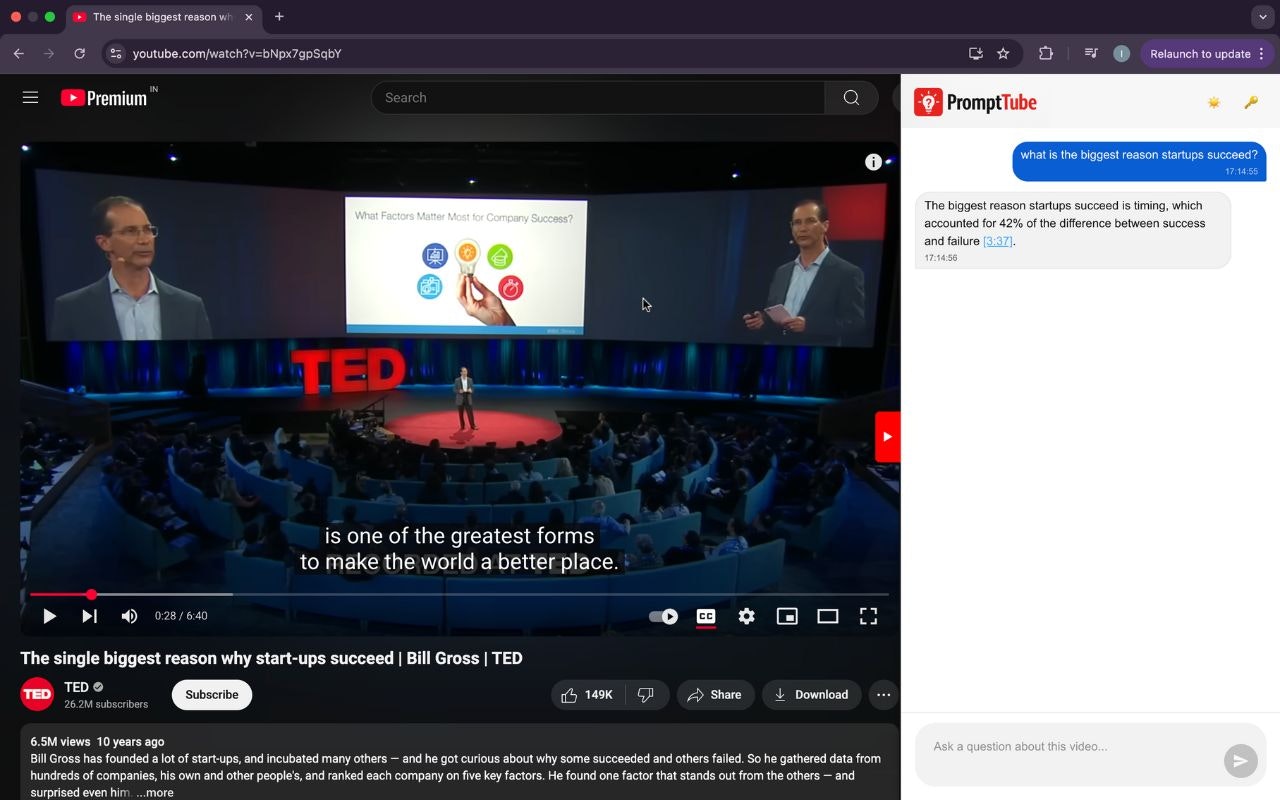Expand the tab search chevron
Screen dimensions: 1280x800
1262,17
